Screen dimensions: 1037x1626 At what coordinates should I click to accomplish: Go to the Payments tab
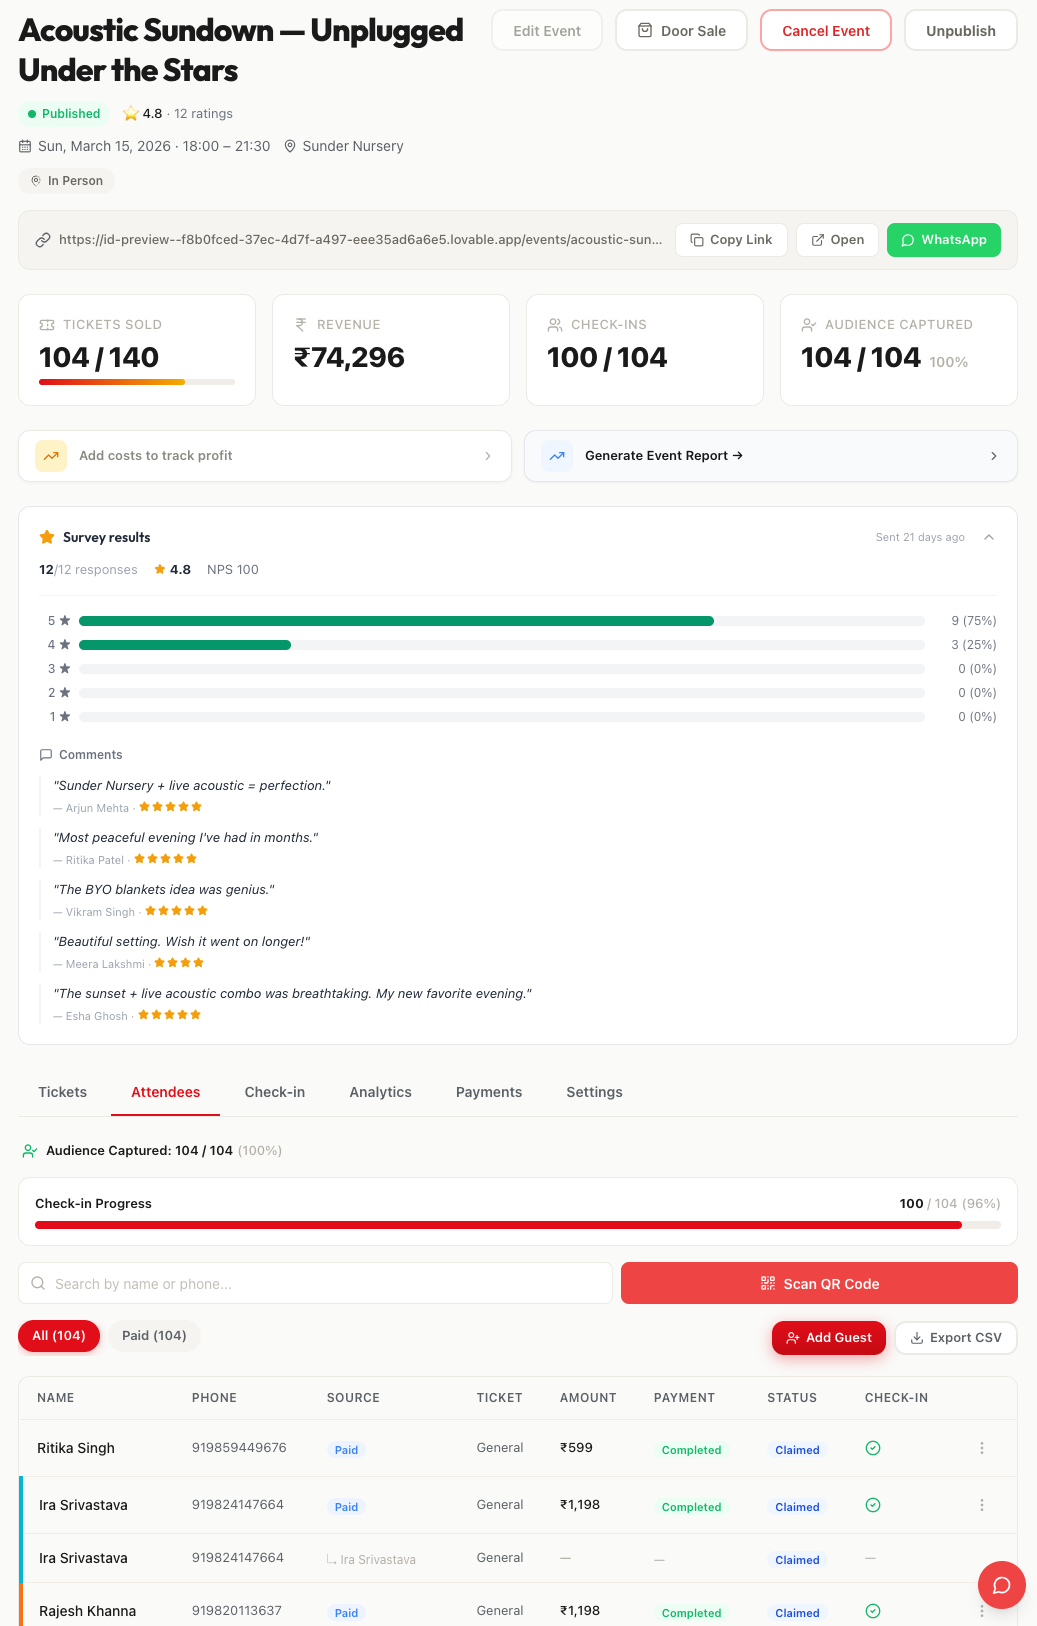tap(488, 1092)
